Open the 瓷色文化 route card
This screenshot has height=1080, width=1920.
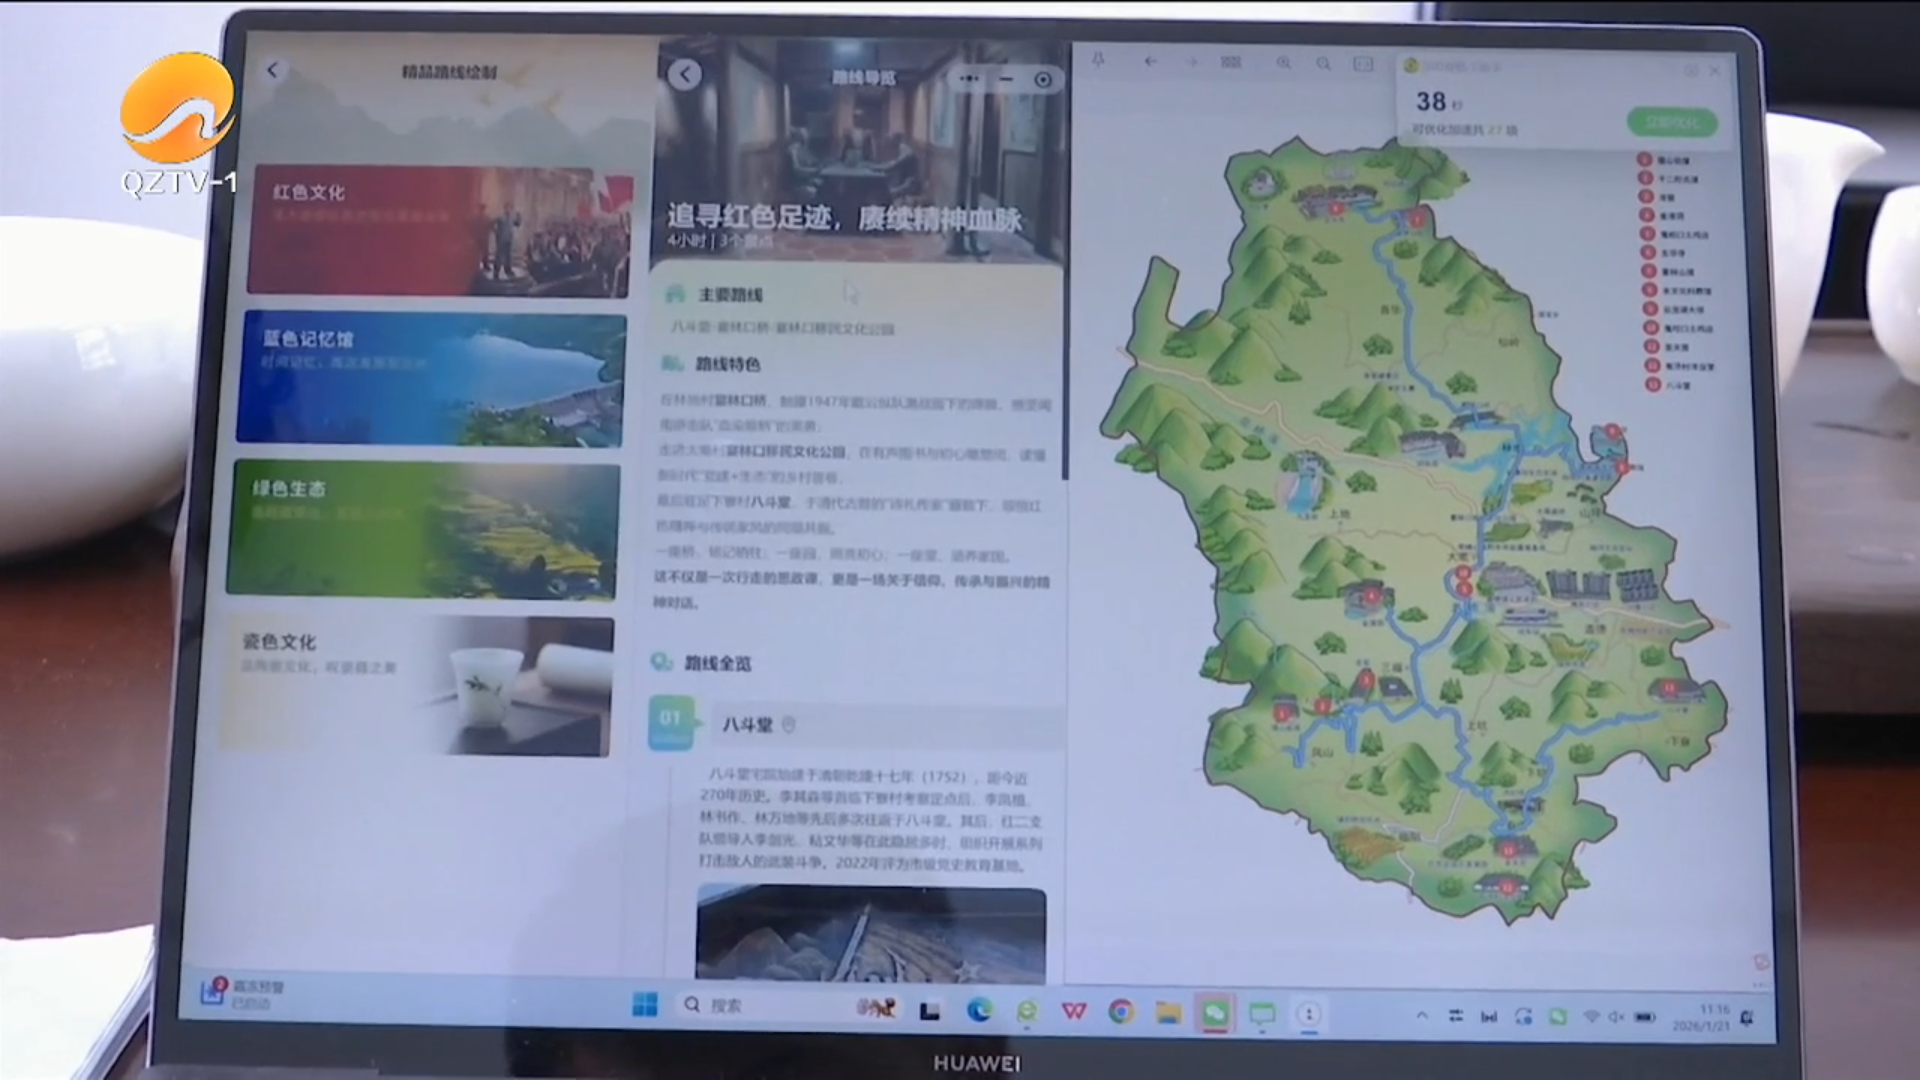click(x=416, y=685)
